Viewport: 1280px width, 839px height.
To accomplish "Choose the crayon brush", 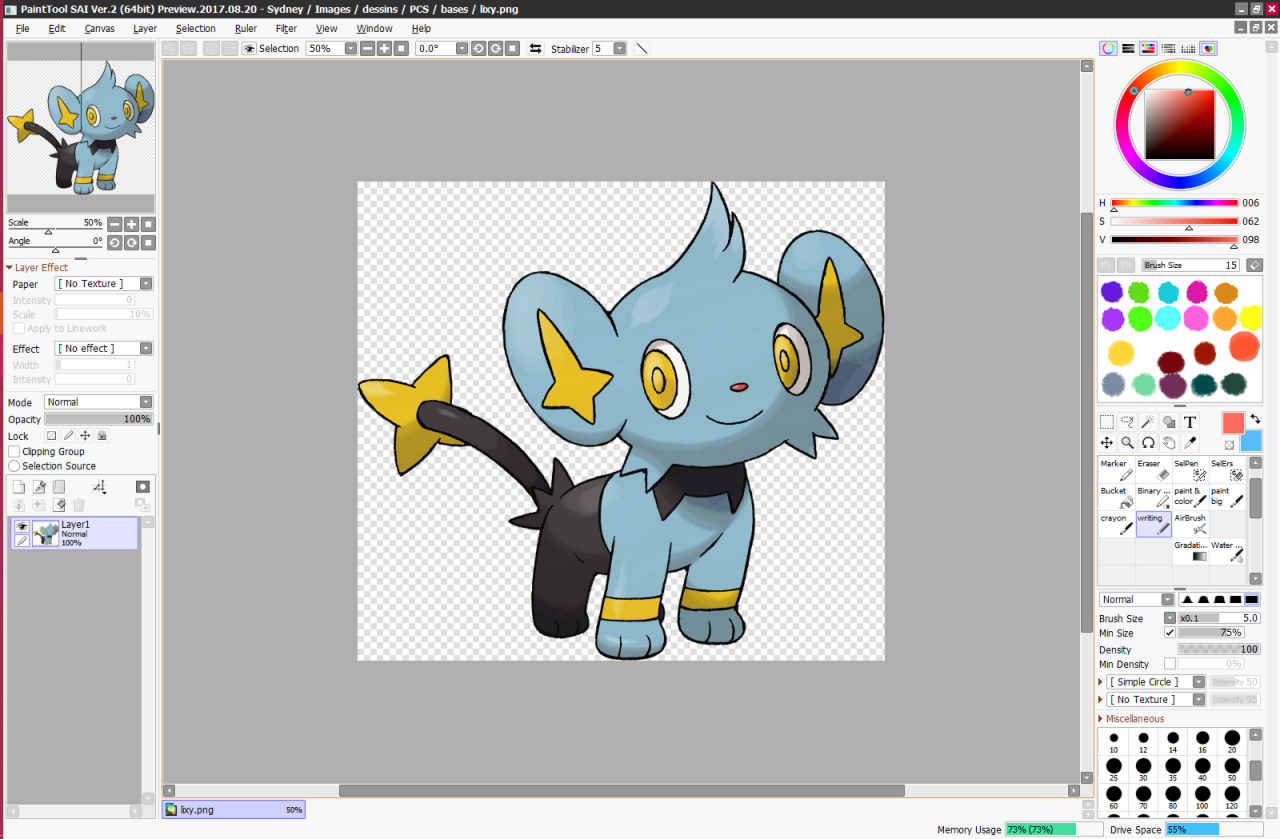I will coord(1116,524).
